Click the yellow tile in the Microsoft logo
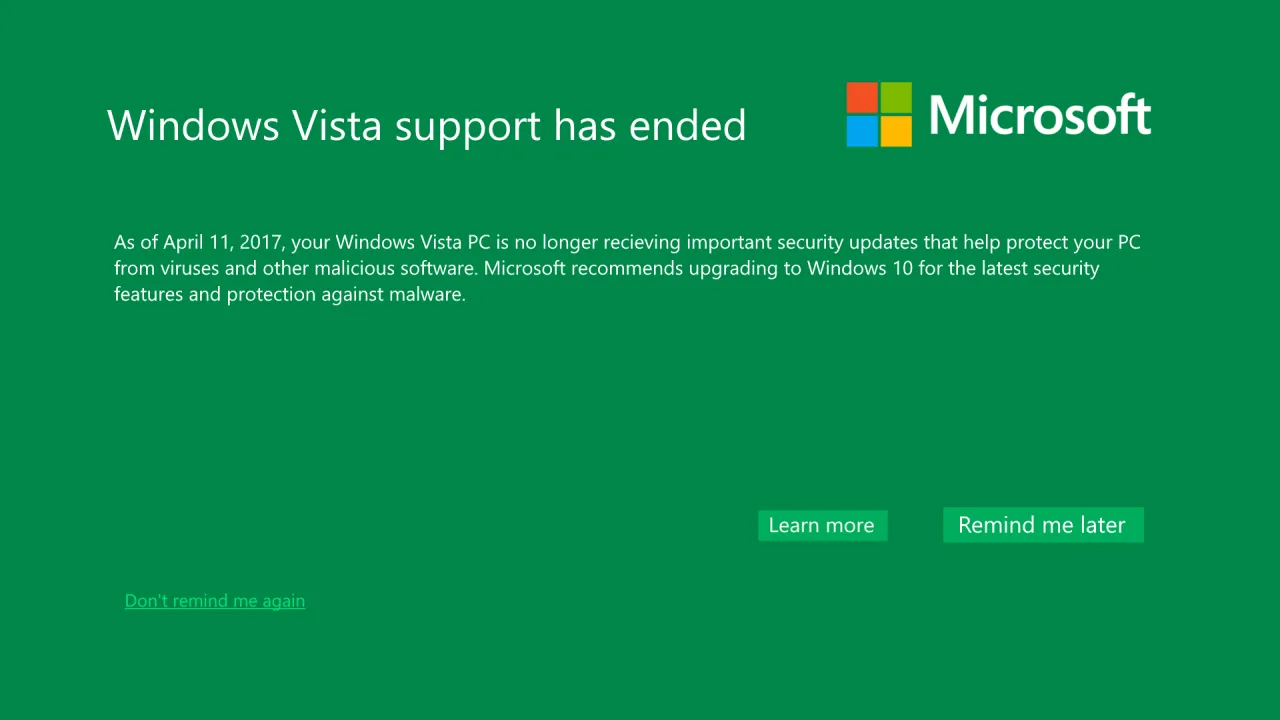 pyautogui.click(x=896, y=133)
